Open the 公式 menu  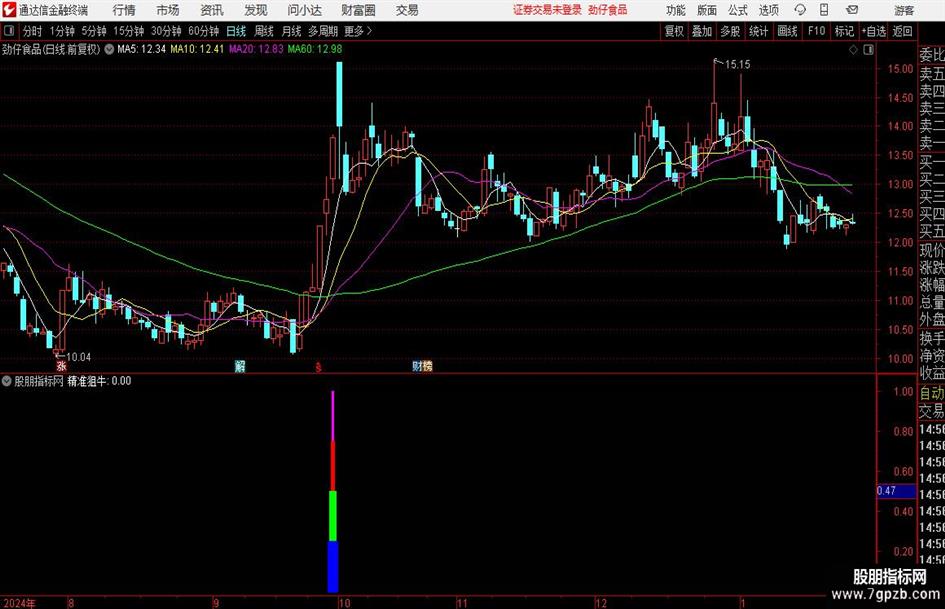[738, 10]
